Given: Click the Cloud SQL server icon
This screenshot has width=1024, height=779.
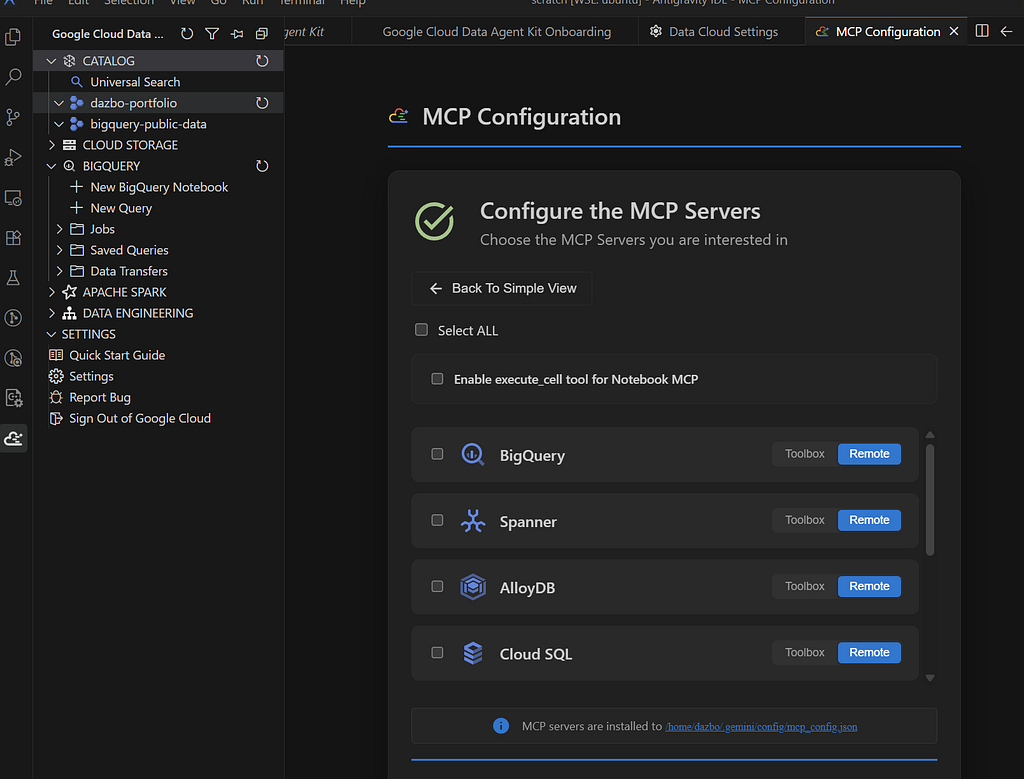Looking at the screenshot, I should coord(473,653).
